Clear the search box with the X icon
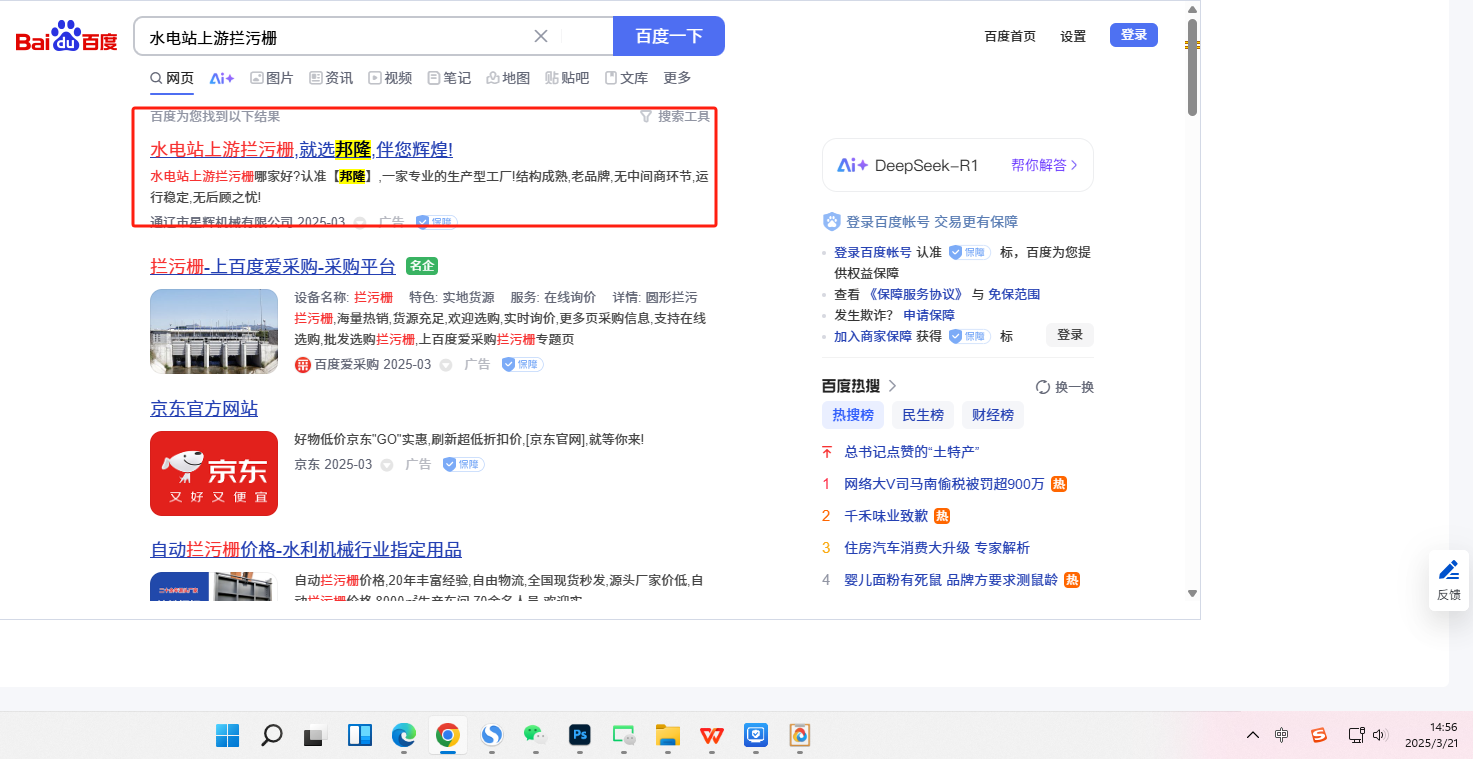 click(541, 36)
